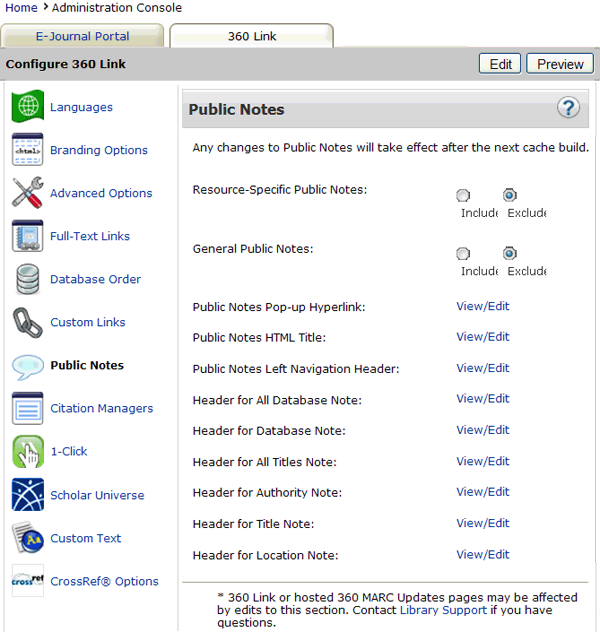Open the Custom Links link
The width and height of the screenshot is (600, 632).
(88, 322)
